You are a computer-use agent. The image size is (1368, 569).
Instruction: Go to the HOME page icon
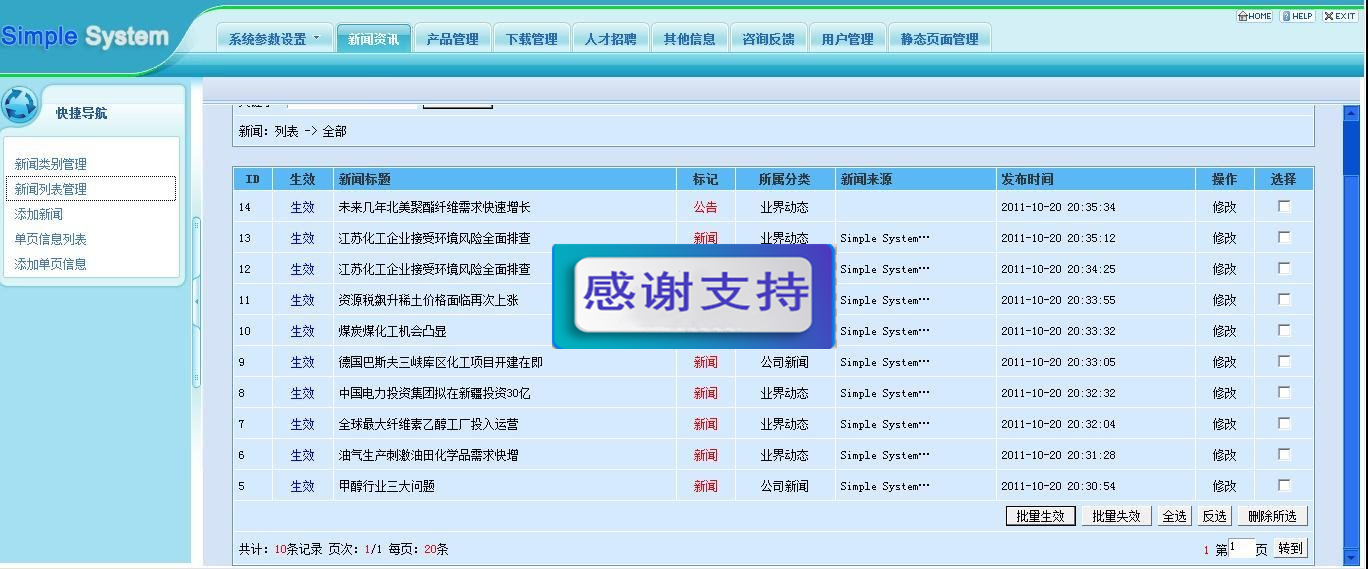1254,16
